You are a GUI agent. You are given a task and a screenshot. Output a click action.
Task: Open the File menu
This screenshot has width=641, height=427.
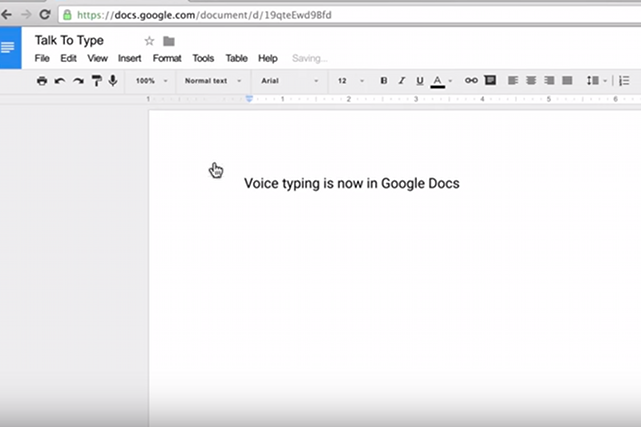42,58
